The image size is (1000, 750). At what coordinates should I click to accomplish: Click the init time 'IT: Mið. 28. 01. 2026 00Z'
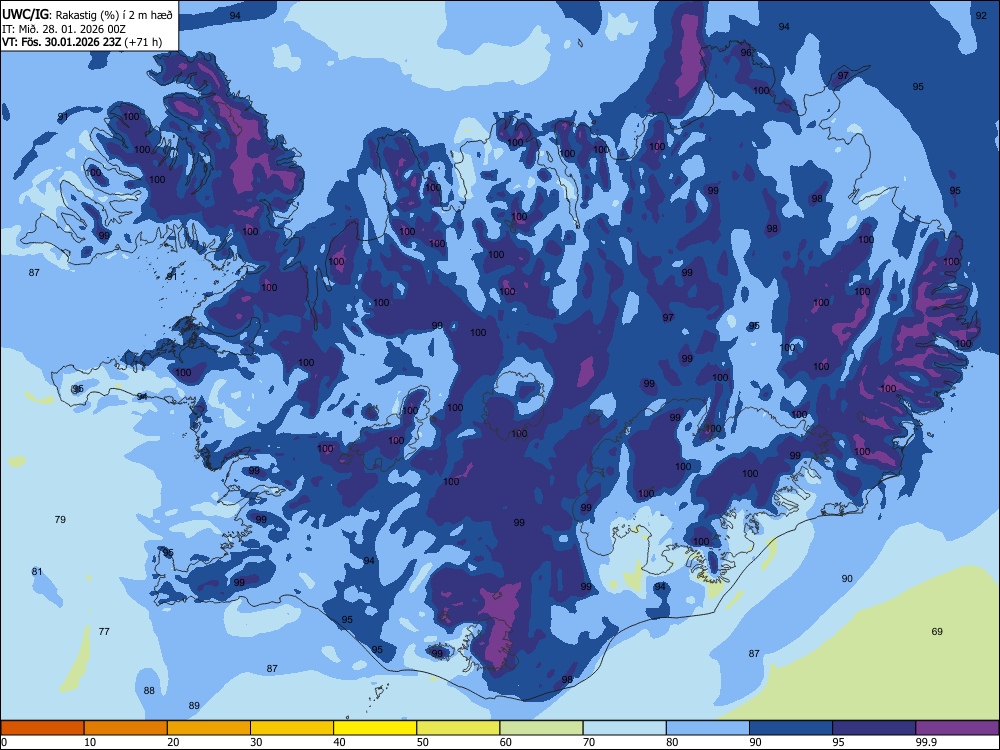click(x=64, y=29)
